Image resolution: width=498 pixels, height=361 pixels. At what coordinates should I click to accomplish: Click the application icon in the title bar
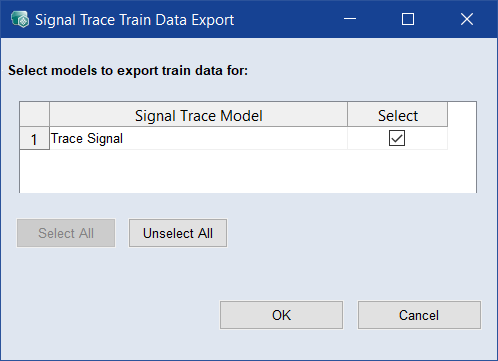point(20,19)
